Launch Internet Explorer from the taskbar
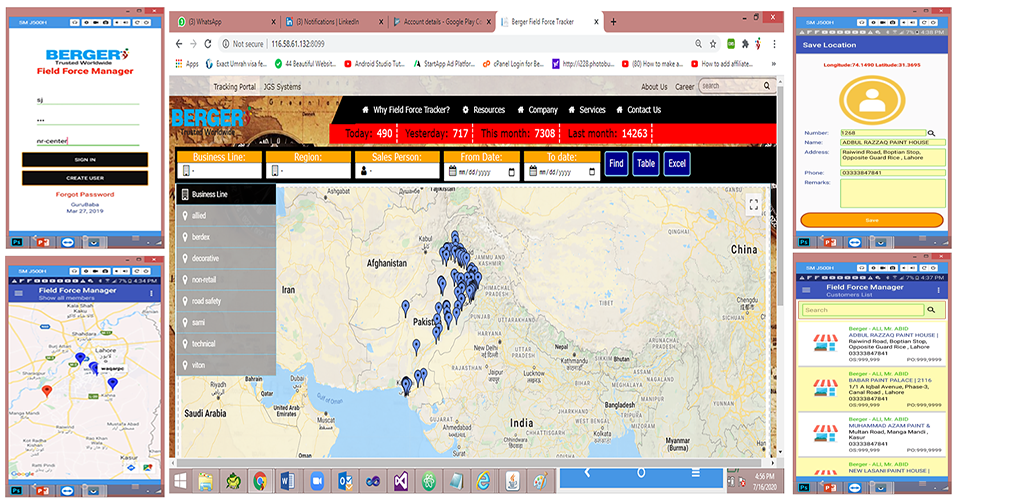Screen dimensions: 1024x500 pyautogui.click(x=483, y=482)
